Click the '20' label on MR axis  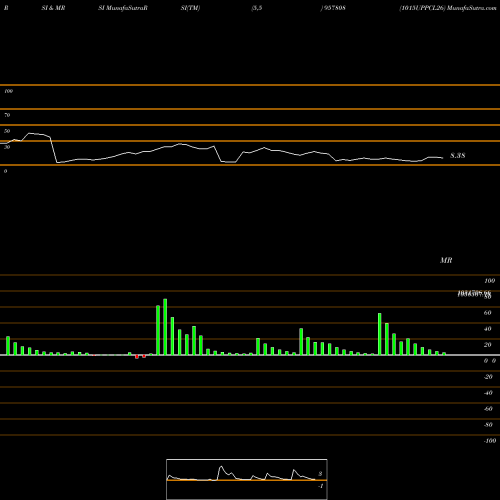tap(487, 345)
